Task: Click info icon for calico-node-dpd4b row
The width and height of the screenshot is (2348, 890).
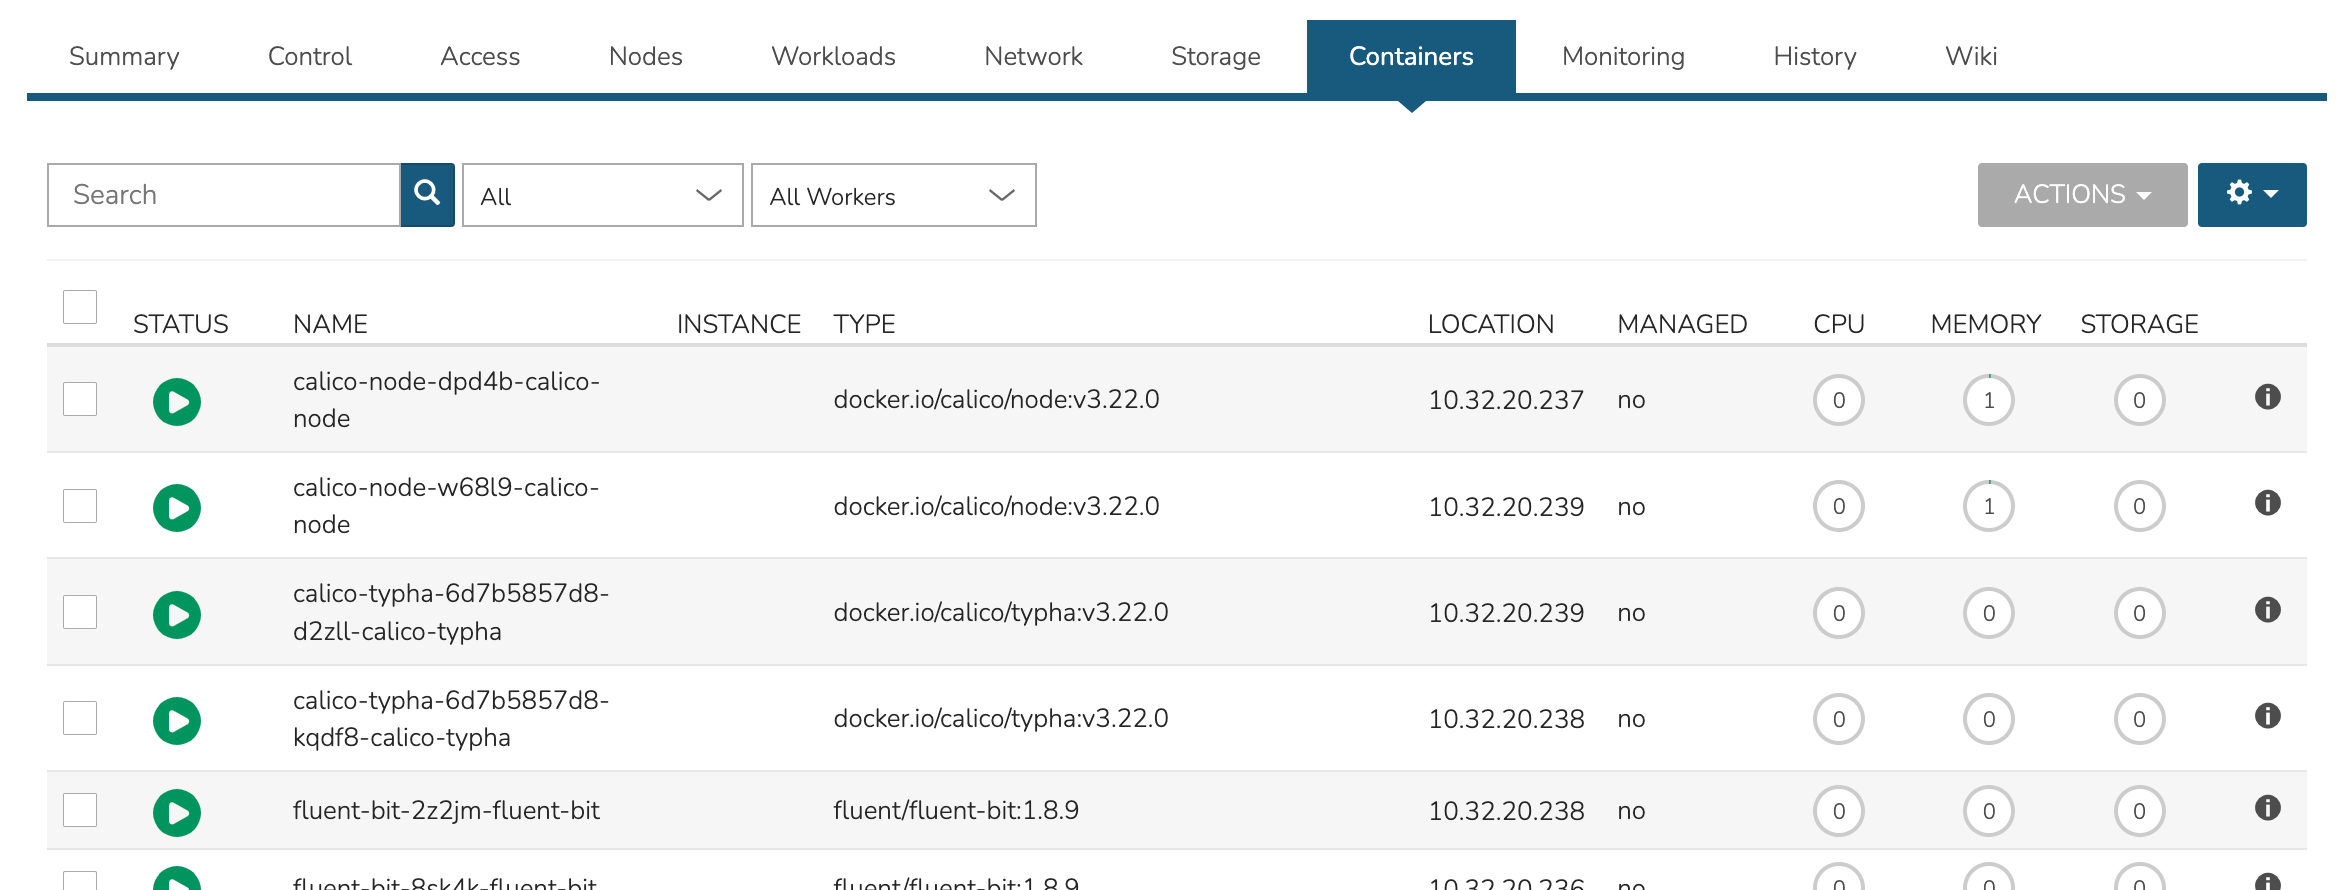Action: [x=2267, y=397]
